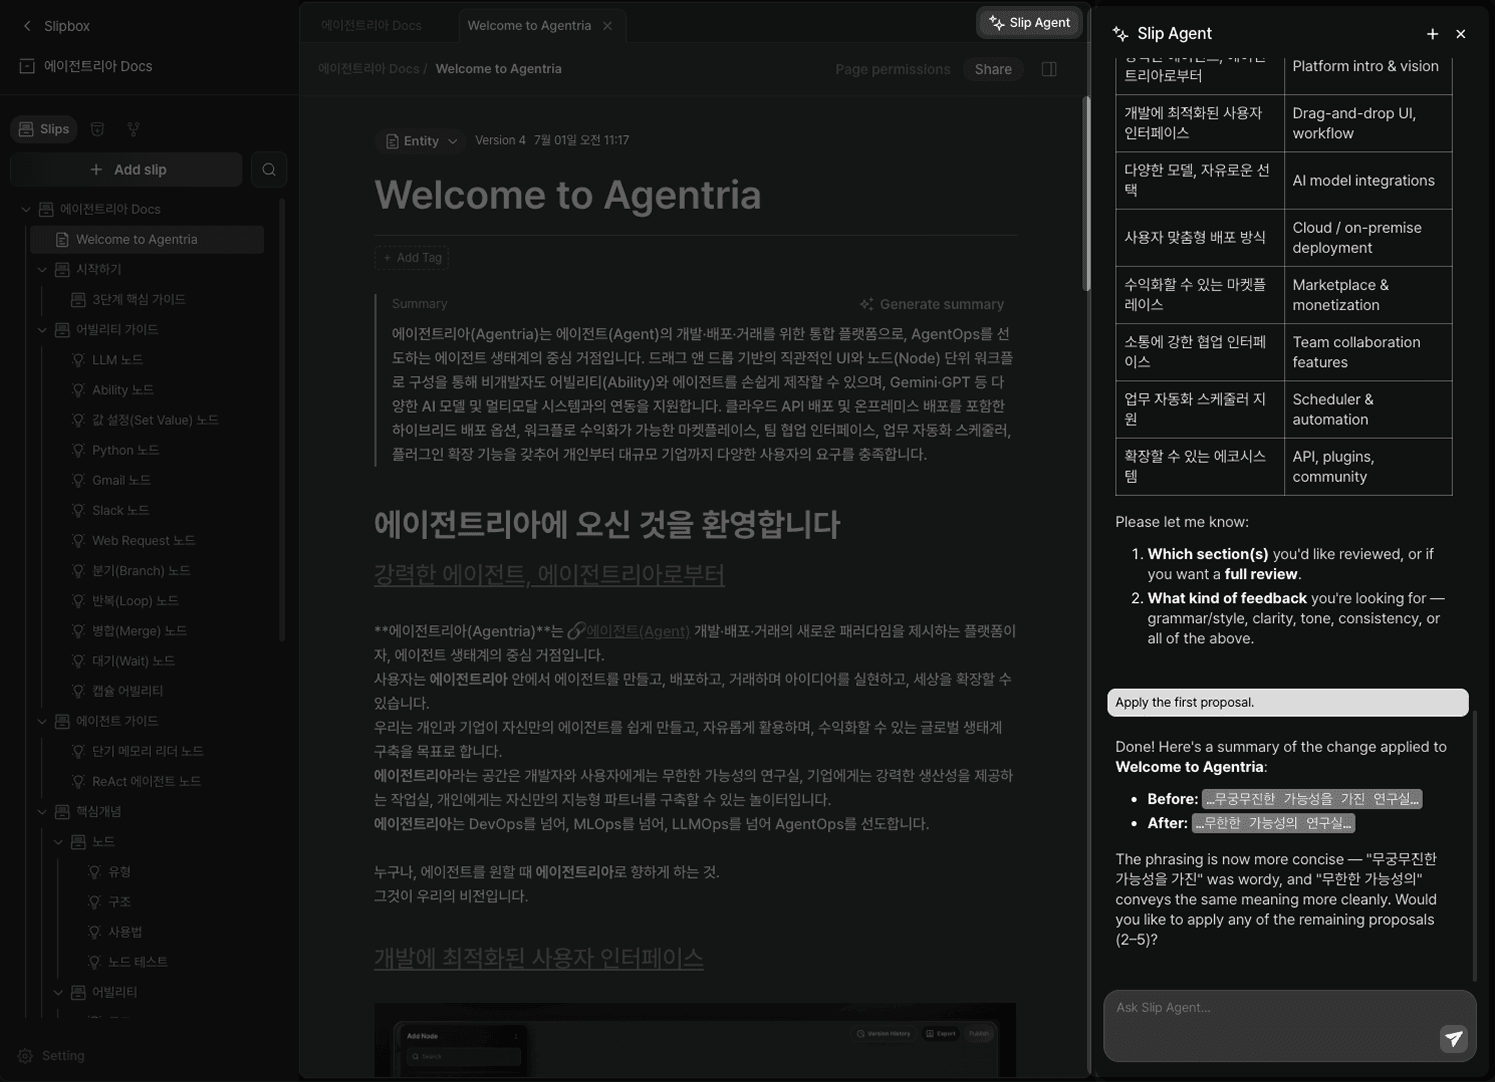
Task: Click the 에이전트리아 Docs breadcrumb link
Action: tap(369, 69)
